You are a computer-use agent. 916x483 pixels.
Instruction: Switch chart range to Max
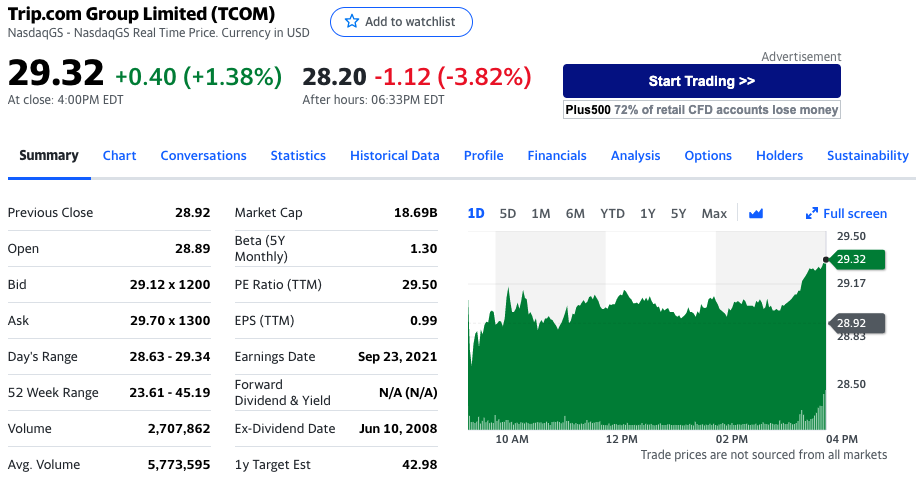pos(714,213)
